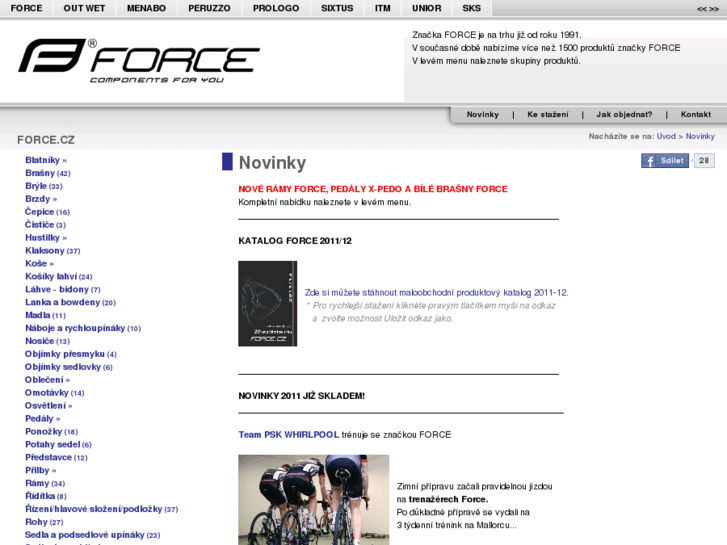This screenshot has width=727, height=545.
Task: Open the Klaksony (37) category
Action: click(52, 251)
